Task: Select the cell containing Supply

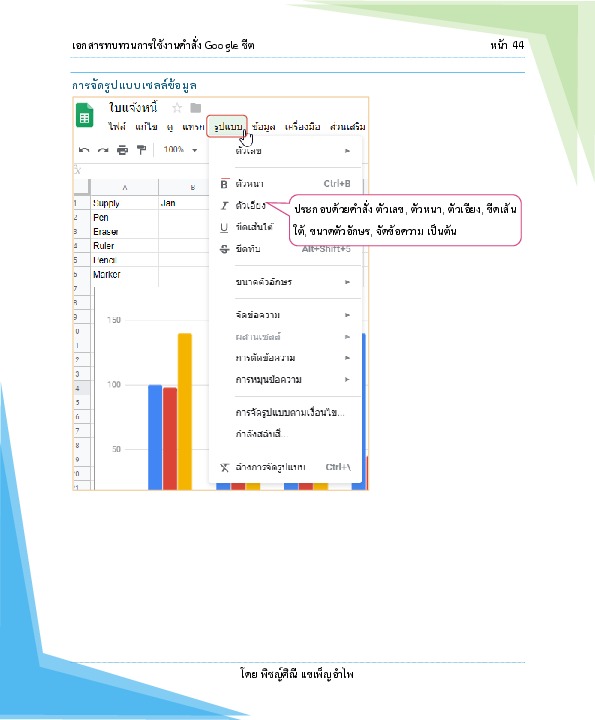Action: [124, 203]
